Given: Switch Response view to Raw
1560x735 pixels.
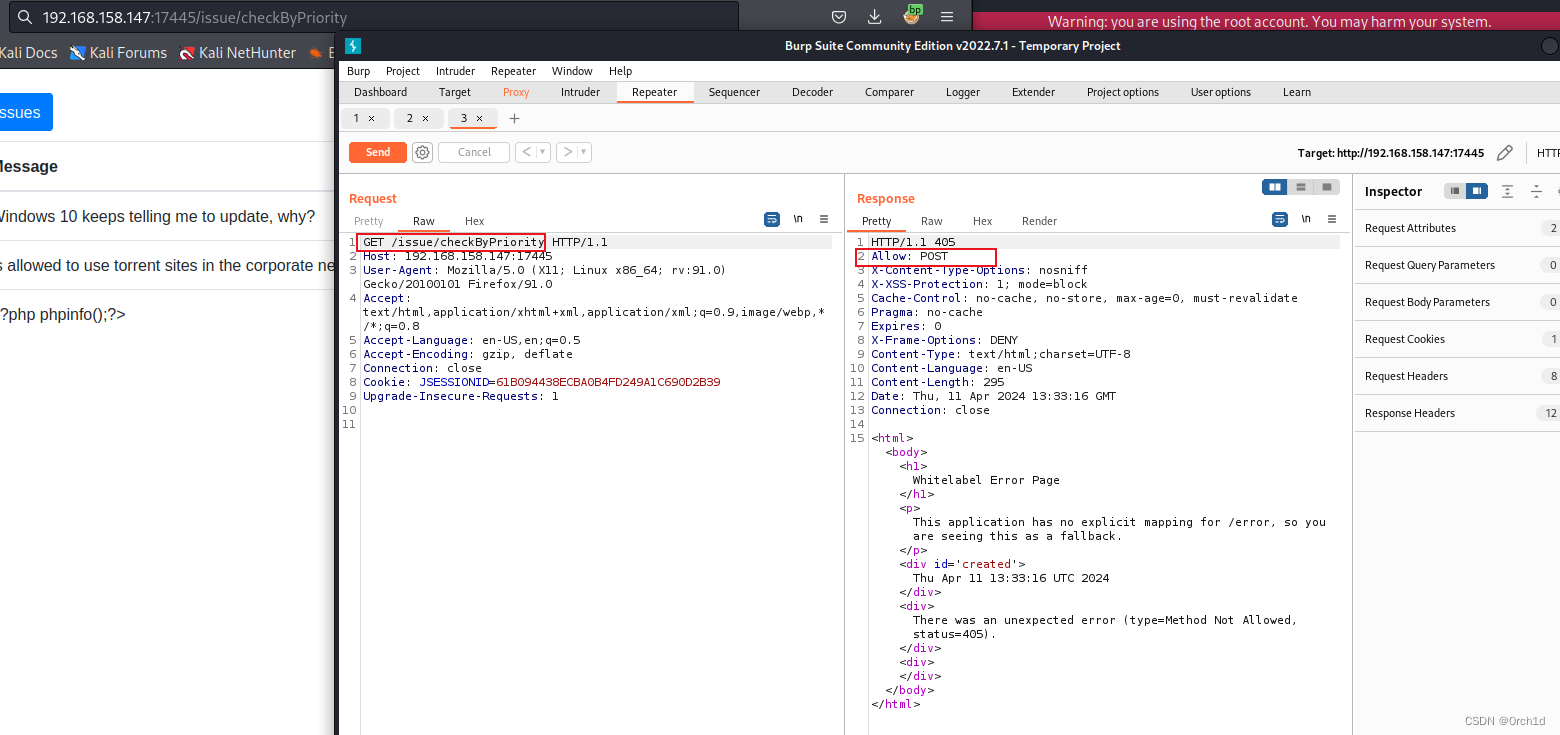Looking at the screenshot, I should (x=931, y=221).
